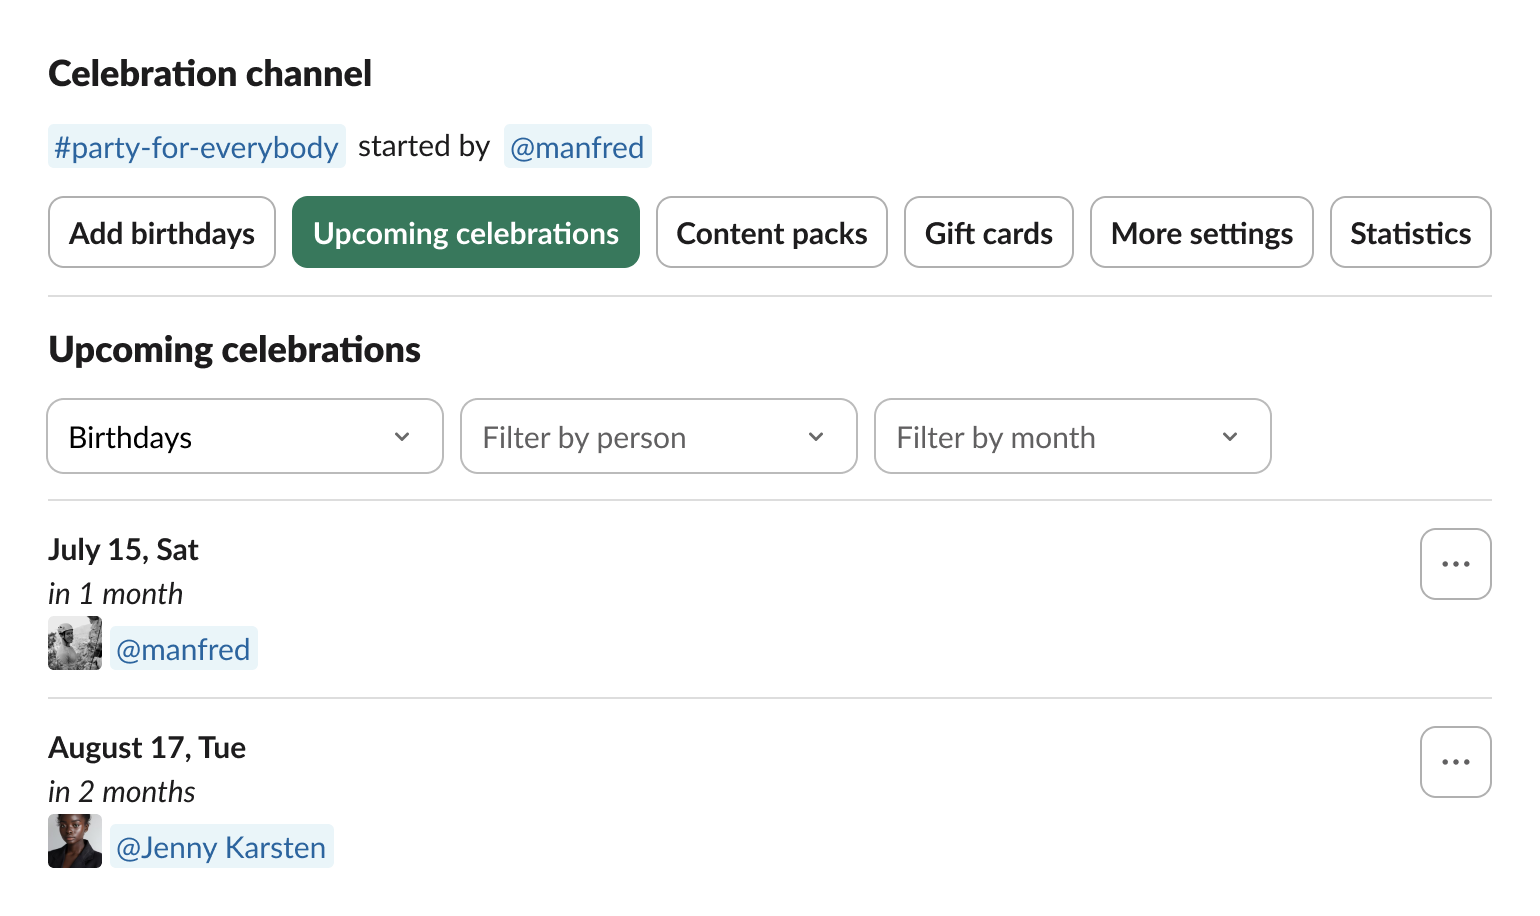Click the Celebration channel title
Screen dimensions: 1540x916
click(210, 73)
